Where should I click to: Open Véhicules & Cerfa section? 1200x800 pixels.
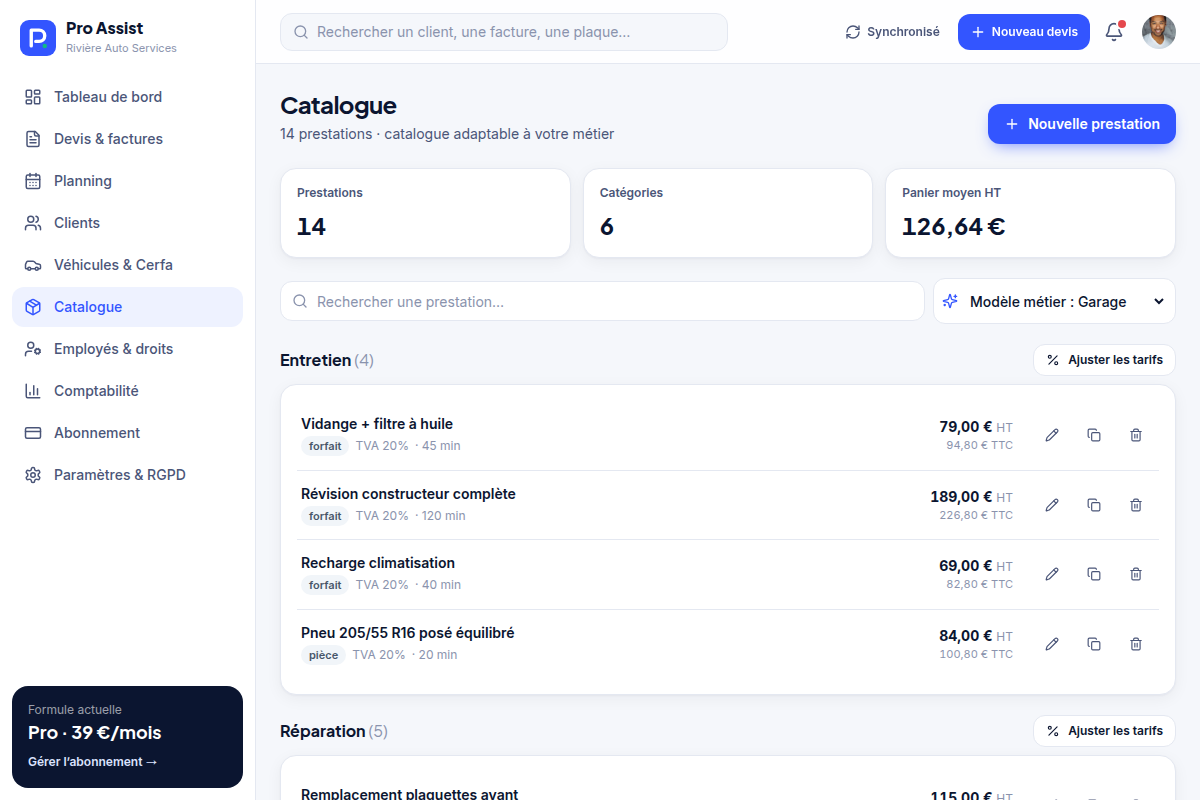(x=127, y=265)
